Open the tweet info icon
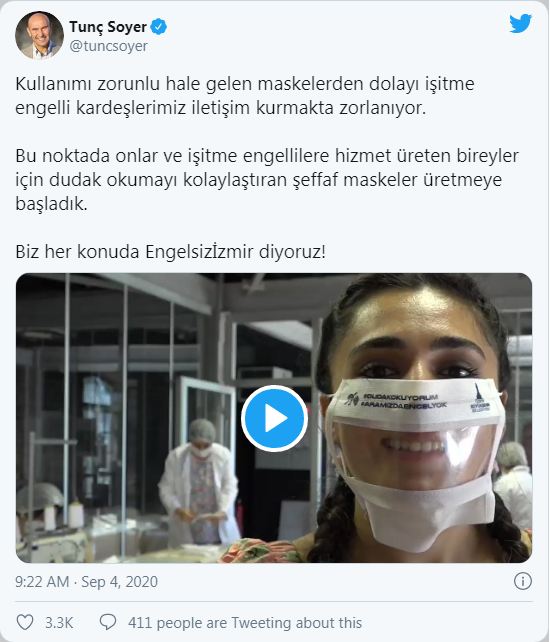This screenshot has height=642, width=550. (523, 581)
